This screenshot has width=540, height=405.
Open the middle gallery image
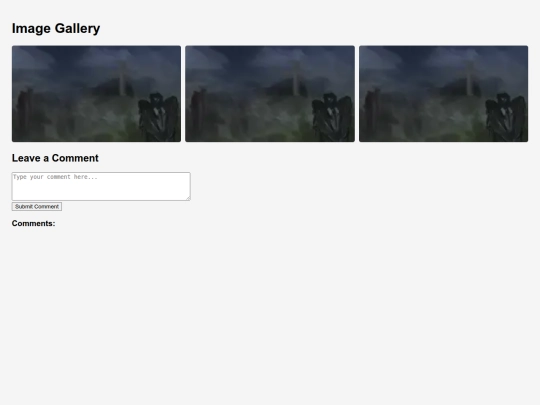click(270, 94)
